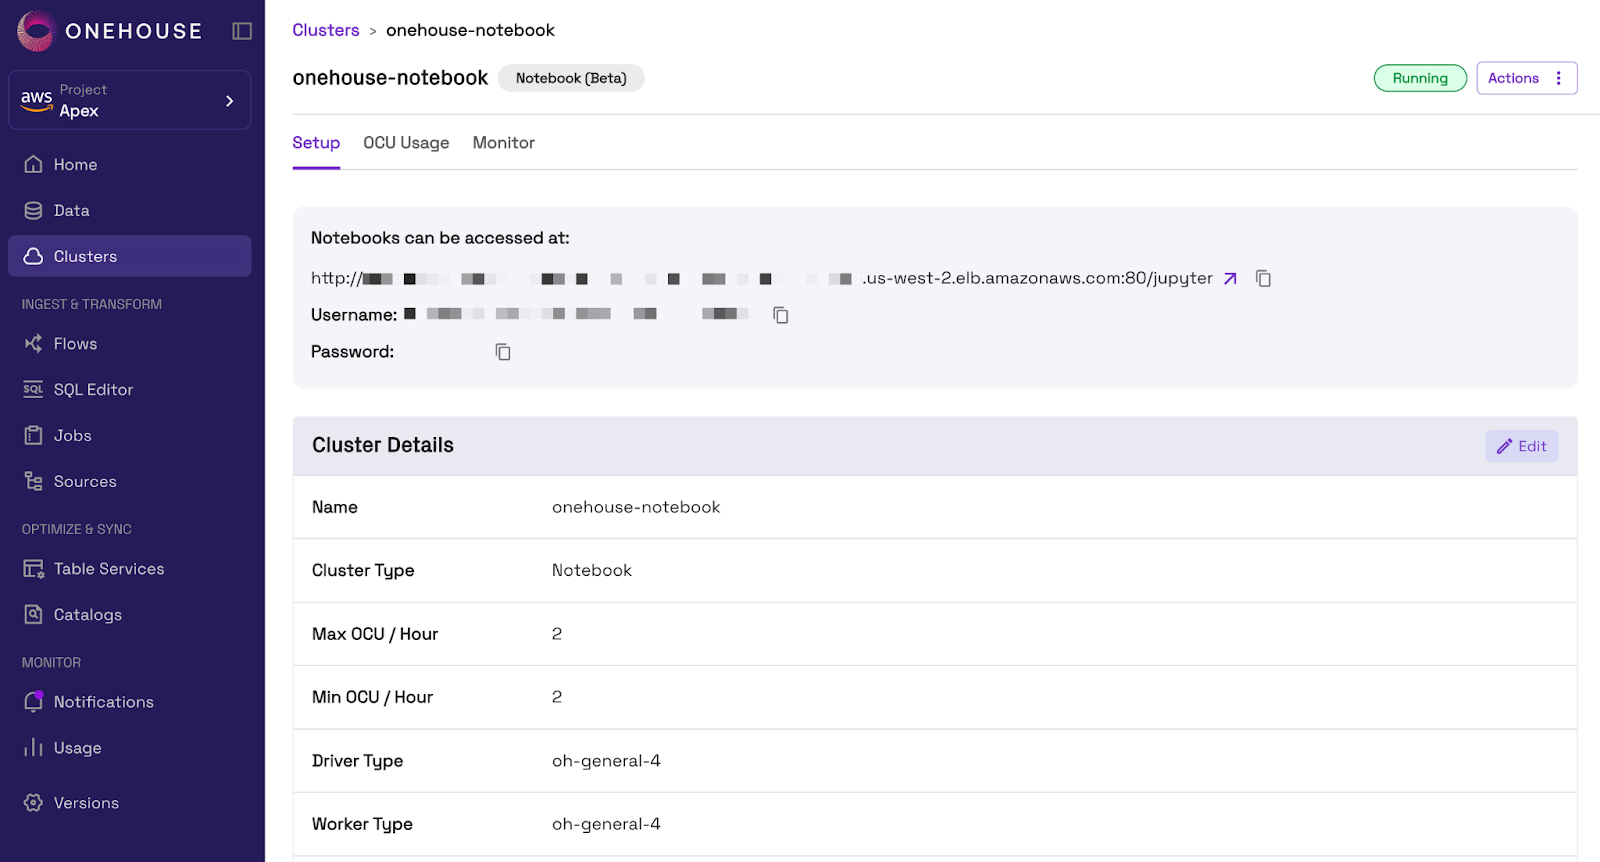Navigate to the Jobs page
The width and height of the screenshot is (1600, 862).
(x=72, y=435)
